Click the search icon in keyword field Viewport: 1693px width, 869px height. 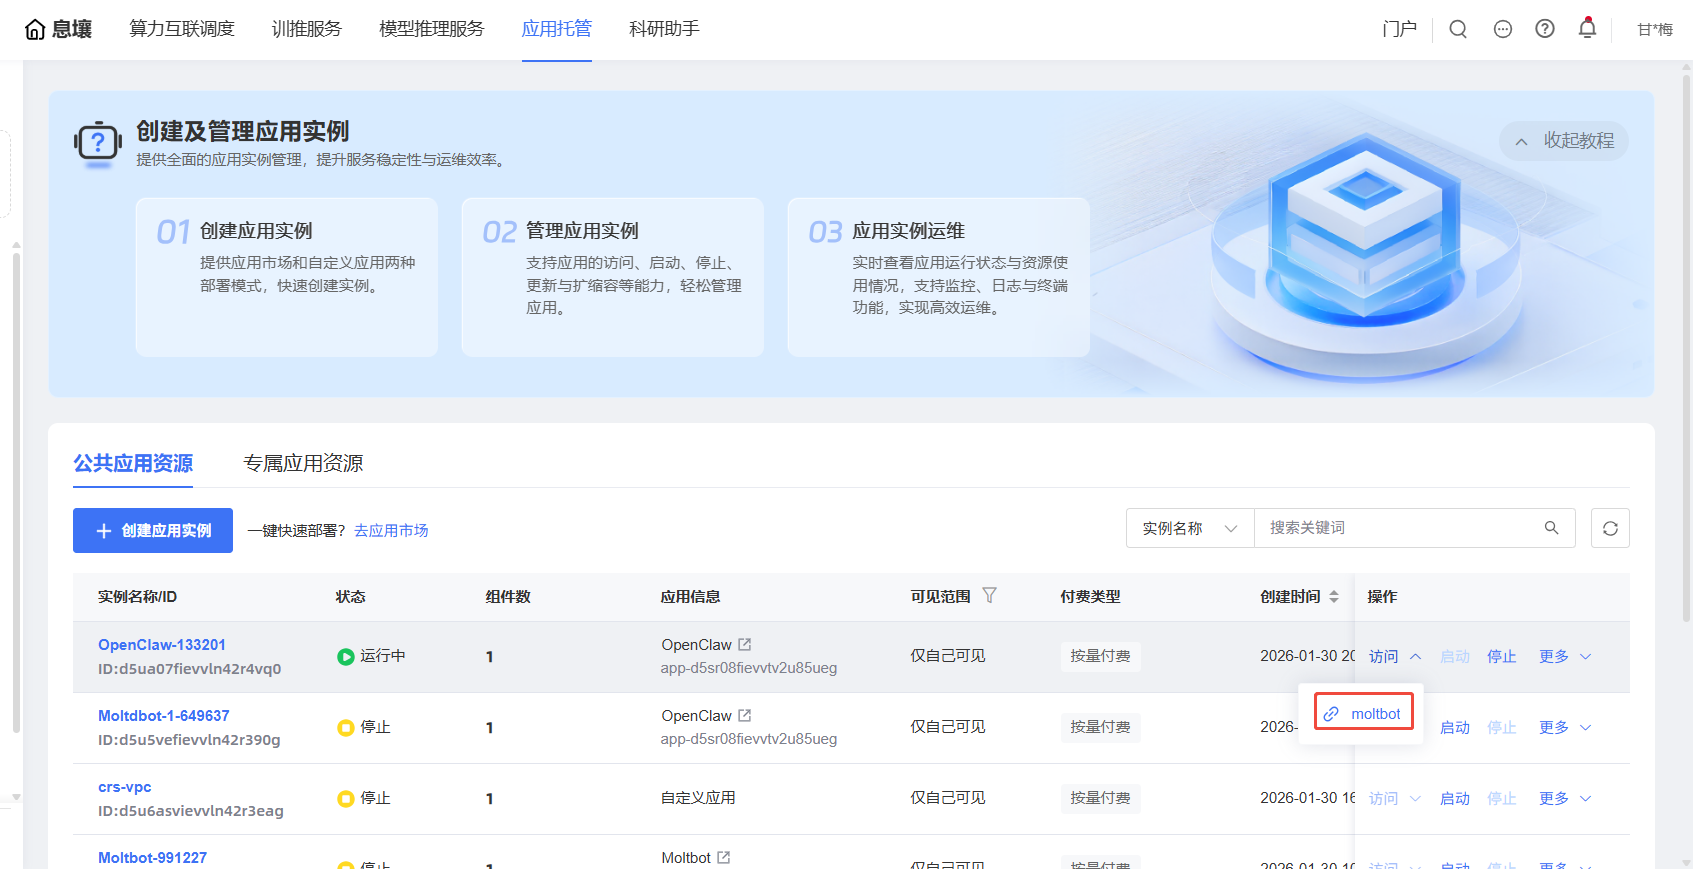click(1551, 528)
